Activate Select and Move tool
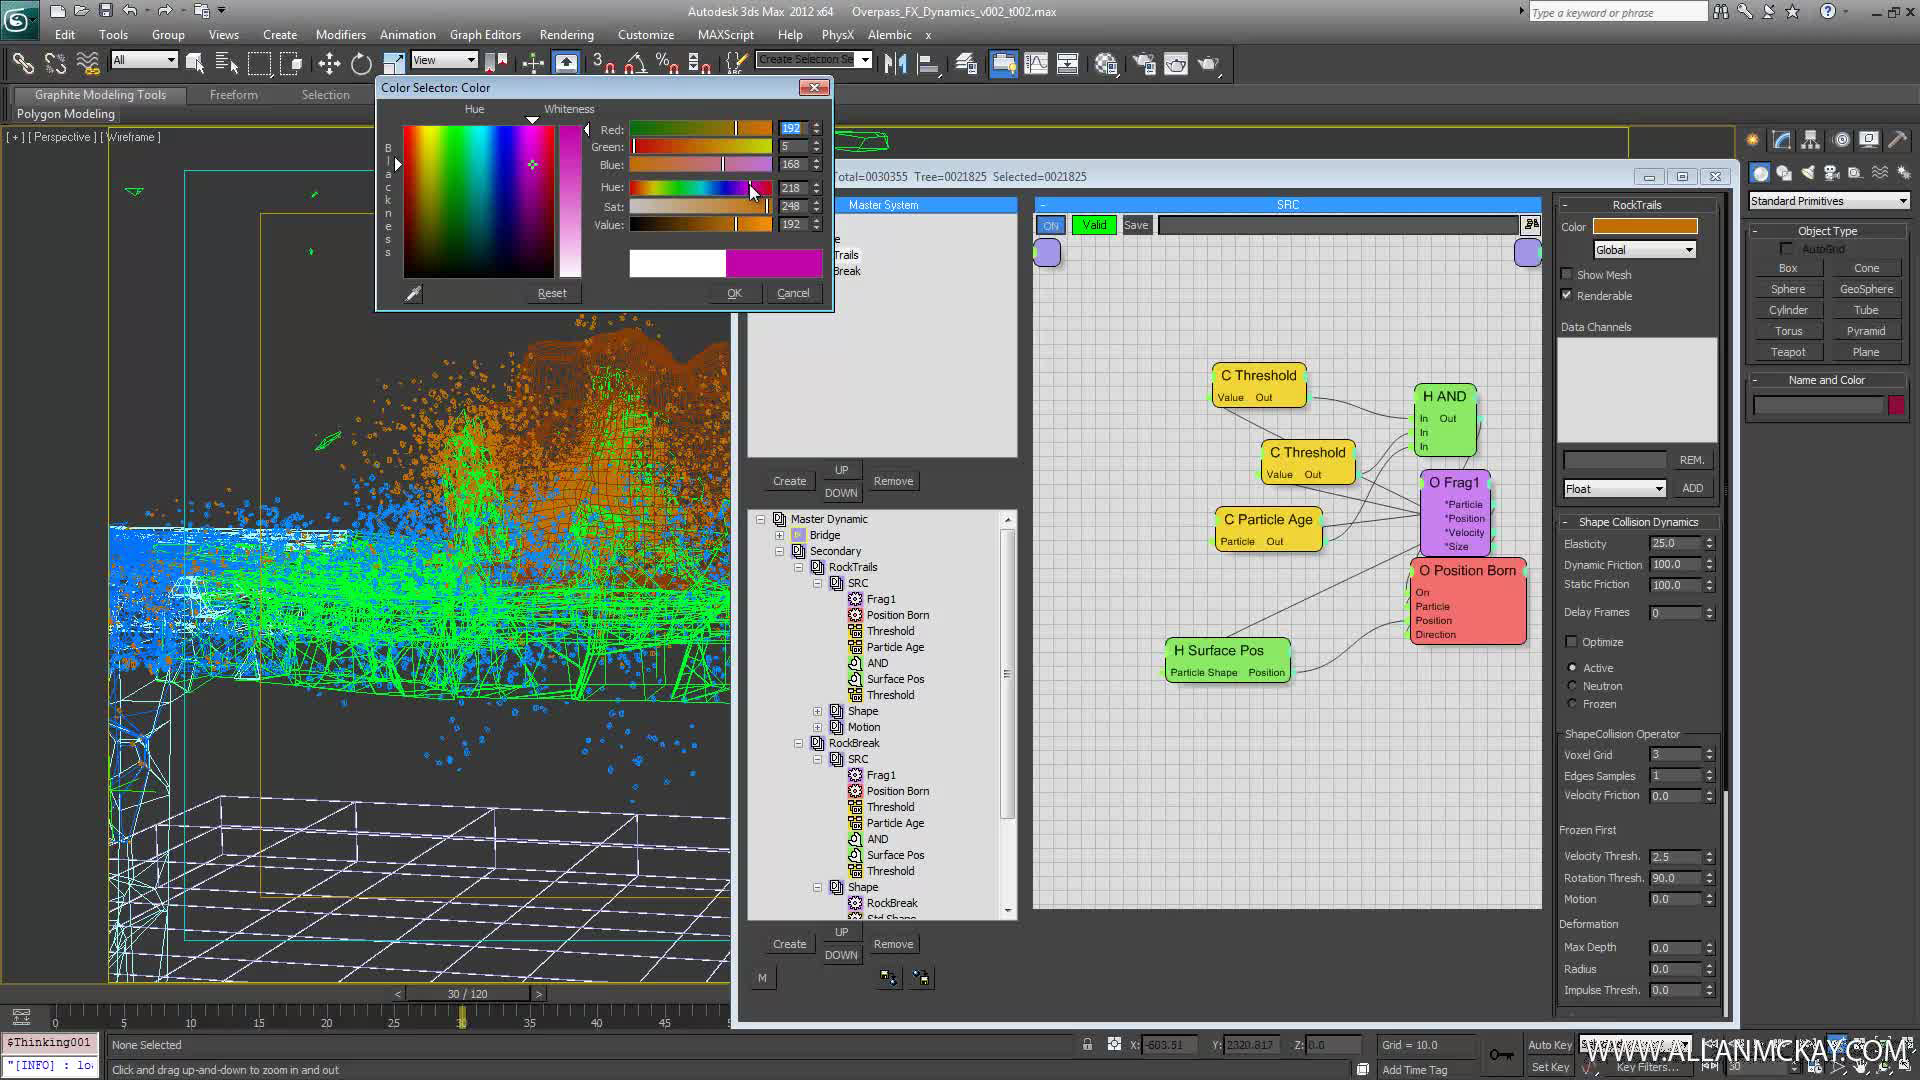 (x=329, y=63)
